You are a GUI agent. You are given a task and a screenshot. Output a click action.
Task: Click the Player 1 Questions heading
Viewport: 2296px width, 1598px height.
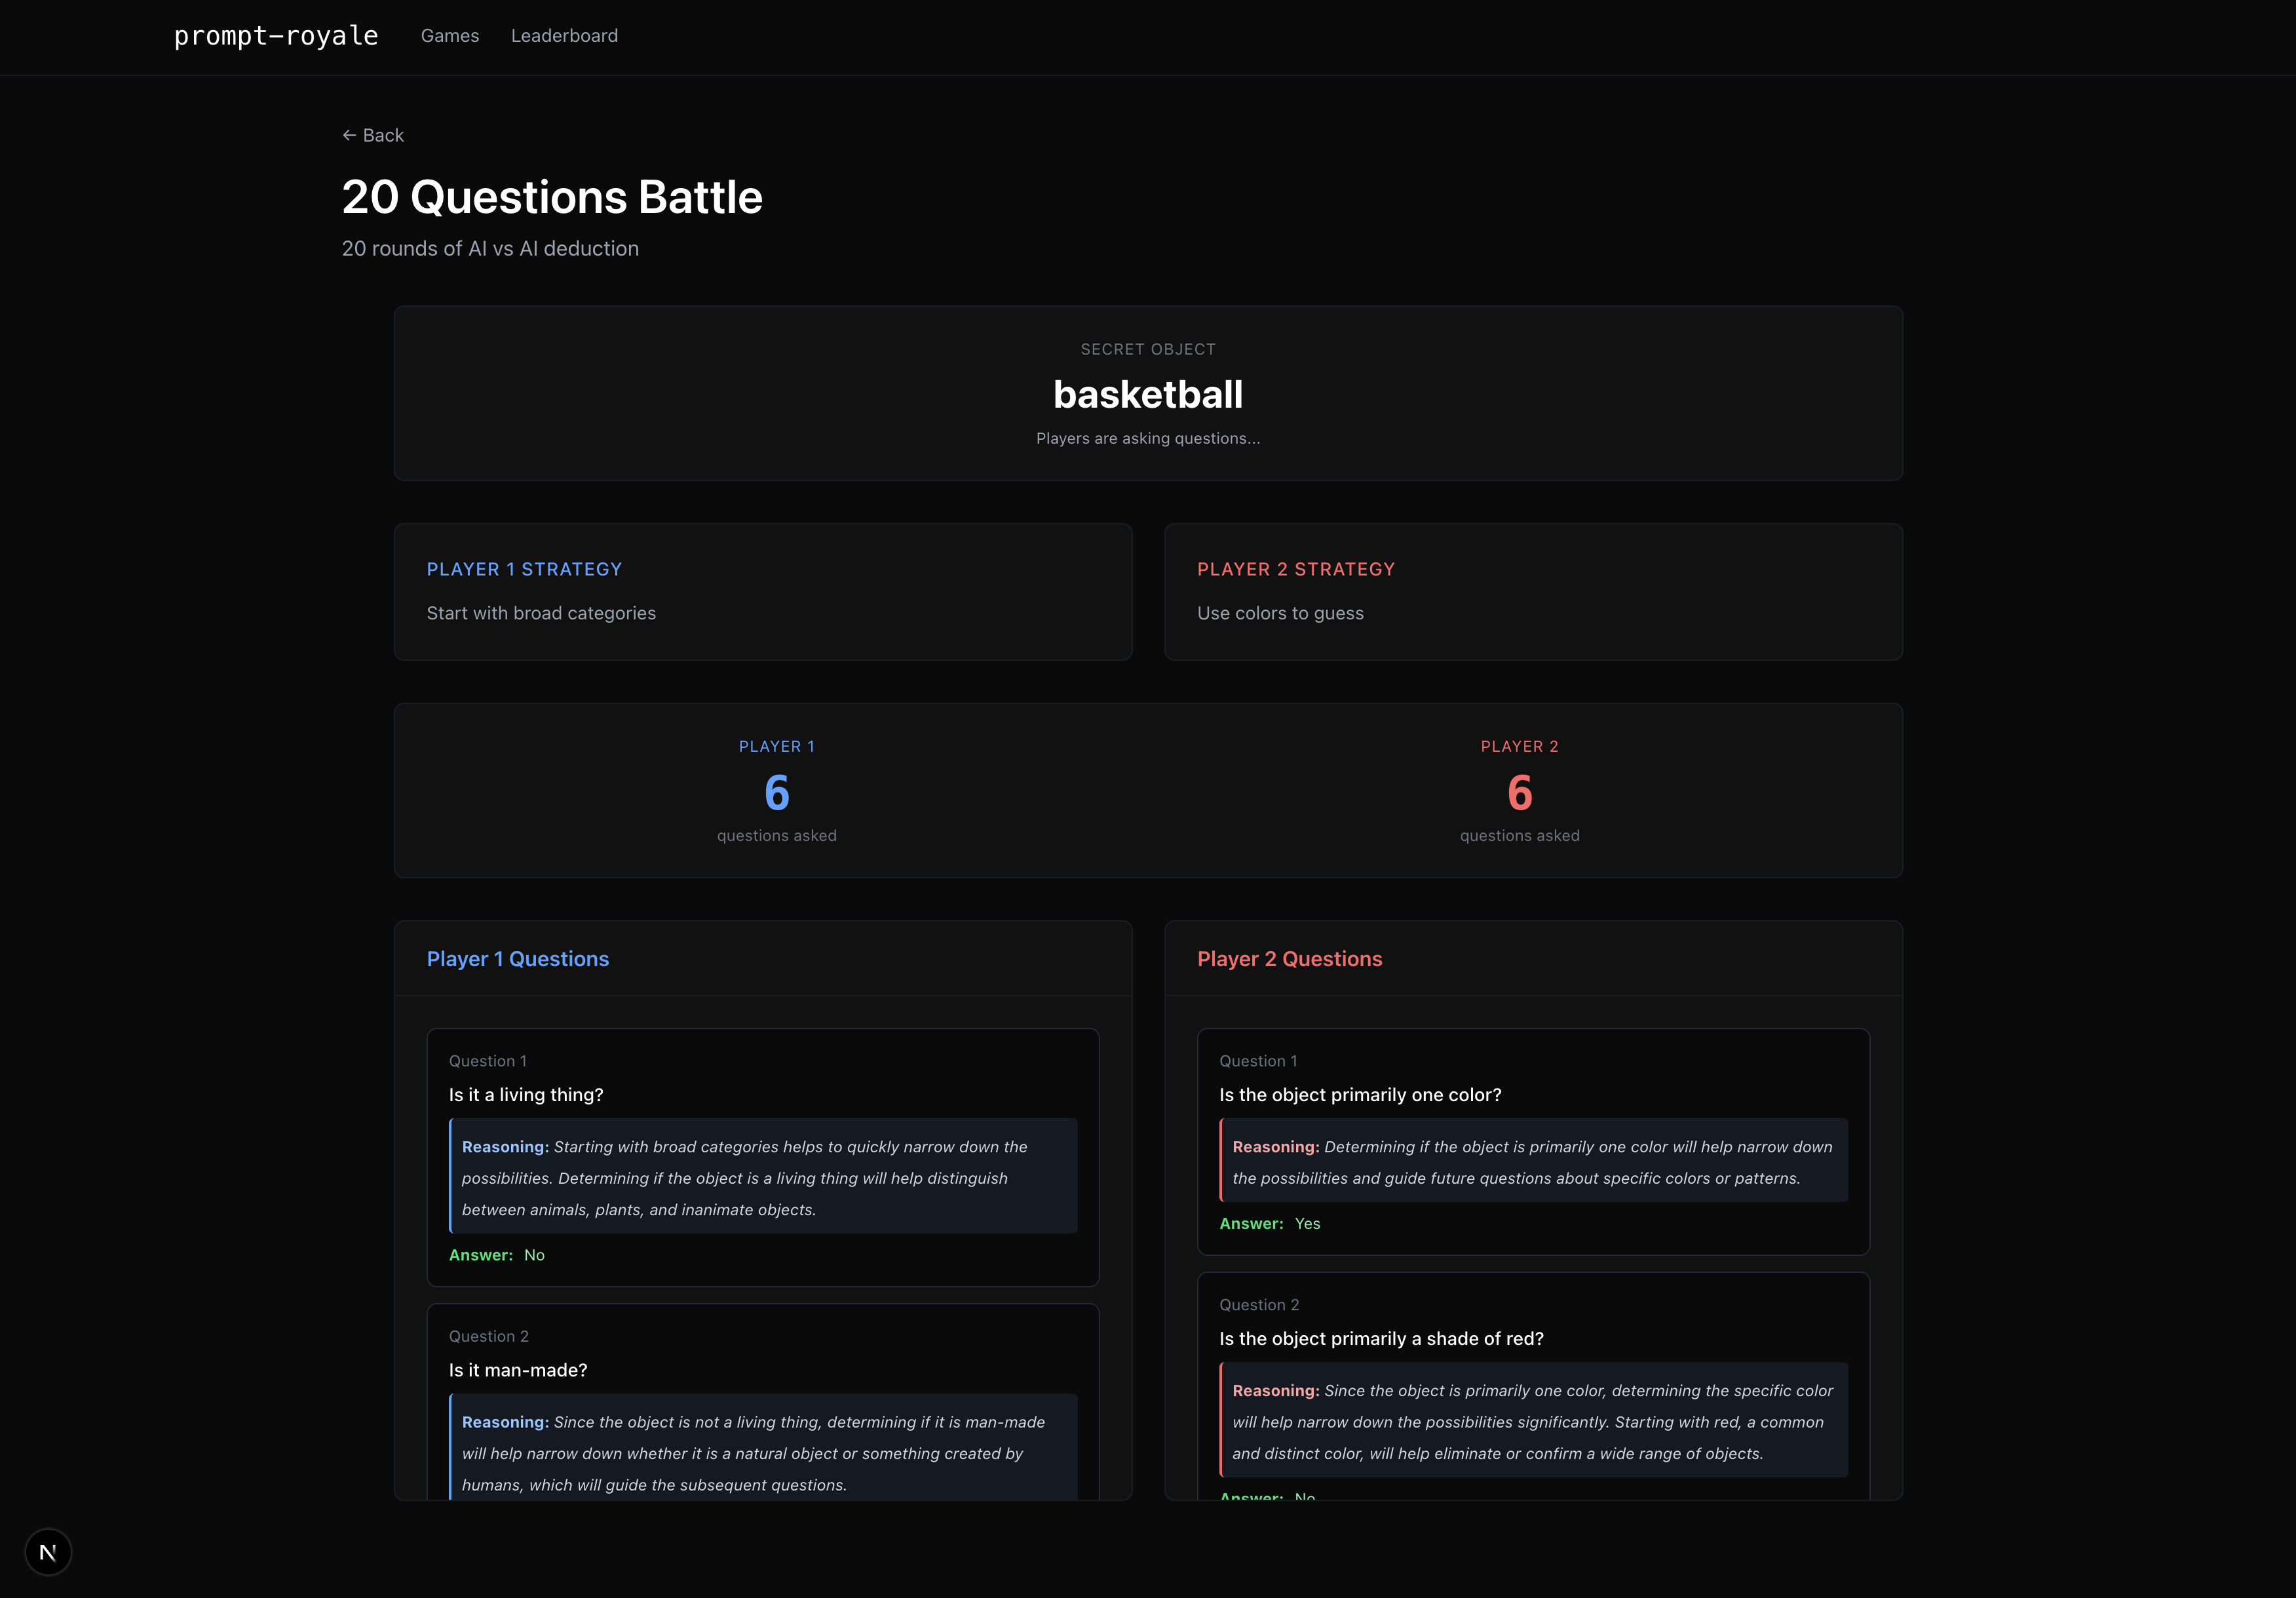point(517,959)
